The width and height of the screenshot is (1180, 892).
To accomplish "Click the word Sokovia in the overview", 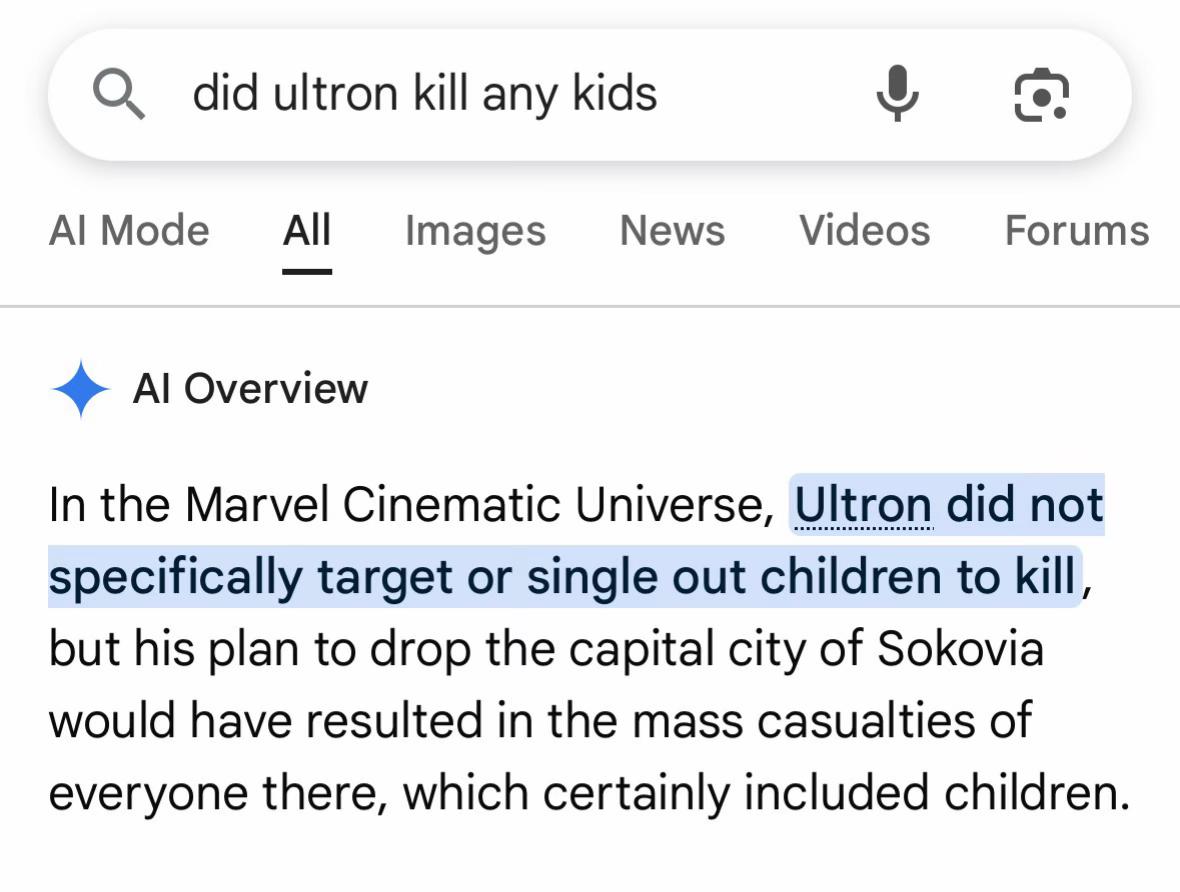I will (960, 648).
